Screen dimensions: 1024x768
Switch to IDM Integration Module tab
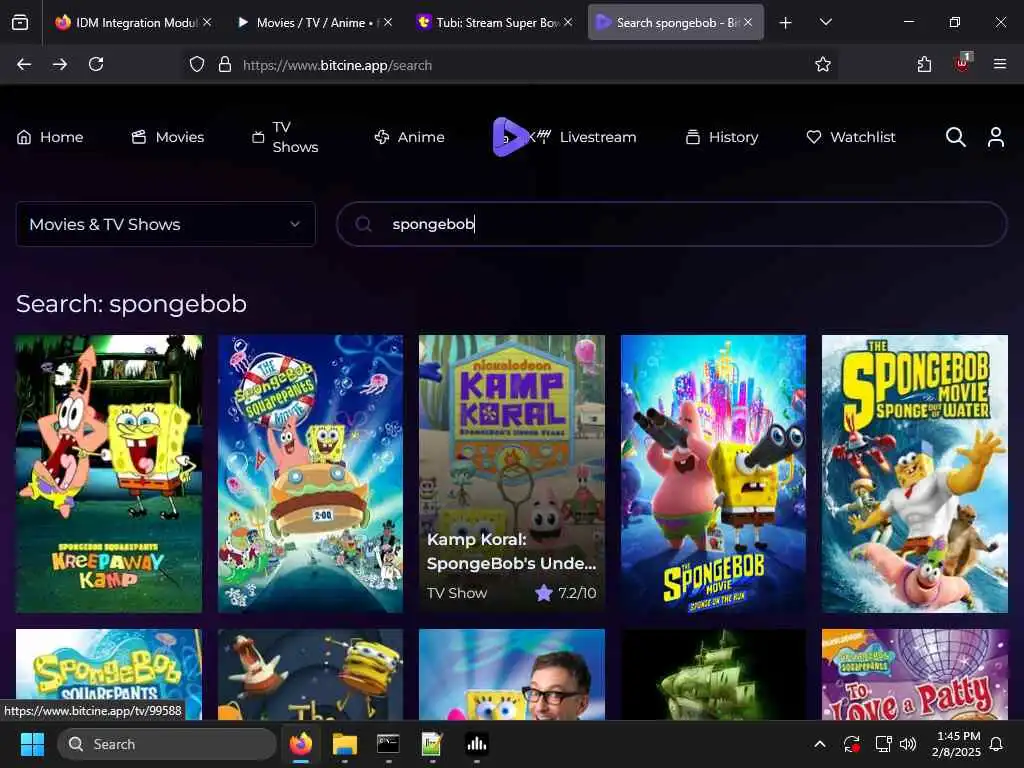(x=134, y=23)
